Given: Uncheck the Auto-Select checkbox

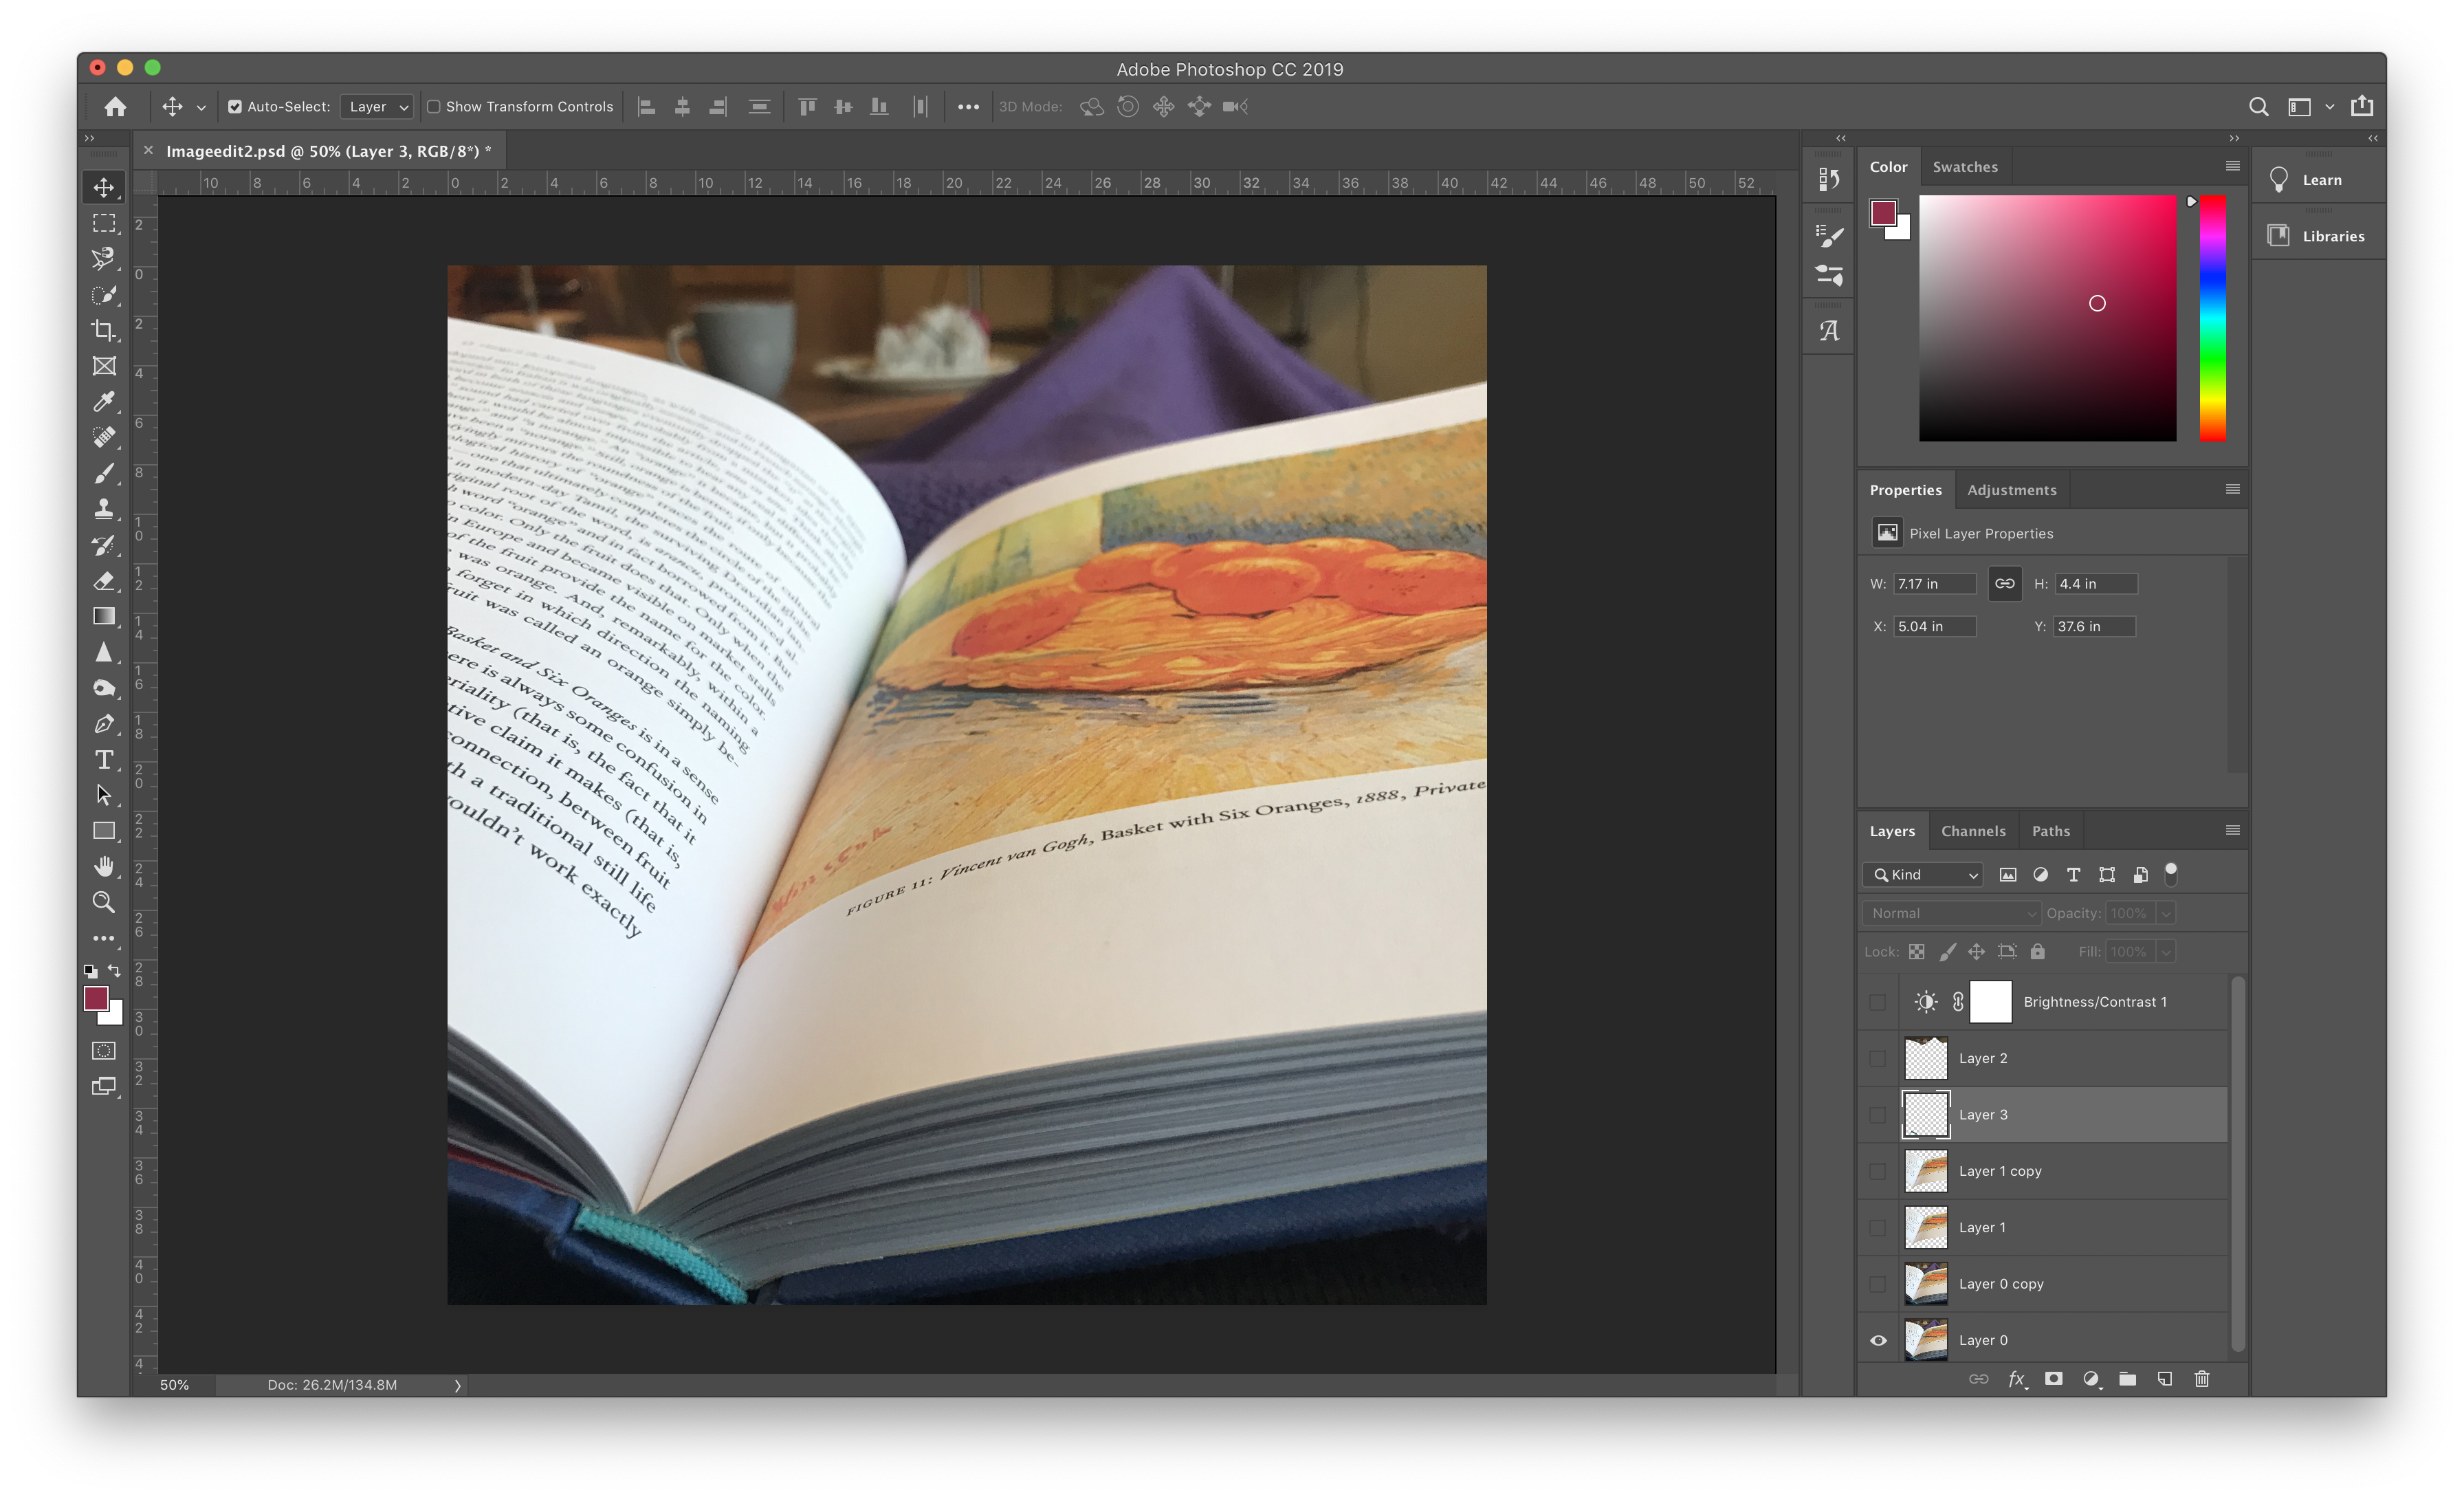Looking at the screenshot, I should coord(235,107).
